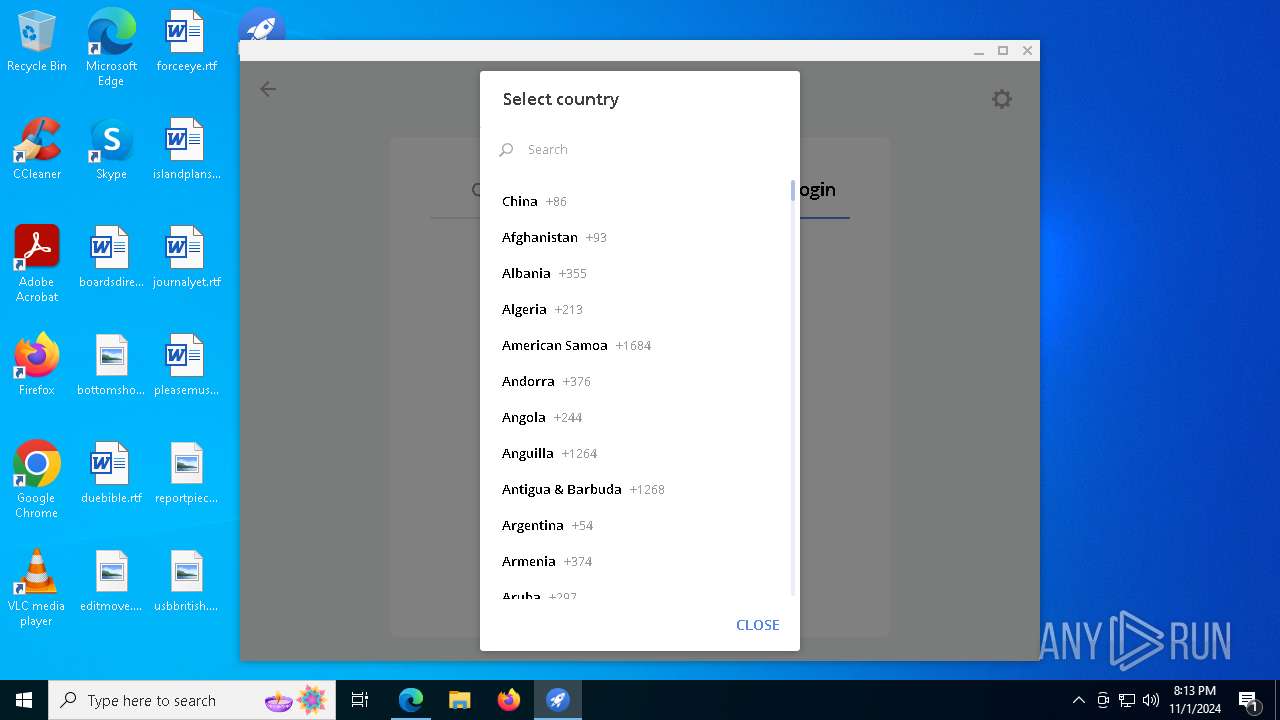Select forceeye.rtf file on desktop

coord(186,42)
